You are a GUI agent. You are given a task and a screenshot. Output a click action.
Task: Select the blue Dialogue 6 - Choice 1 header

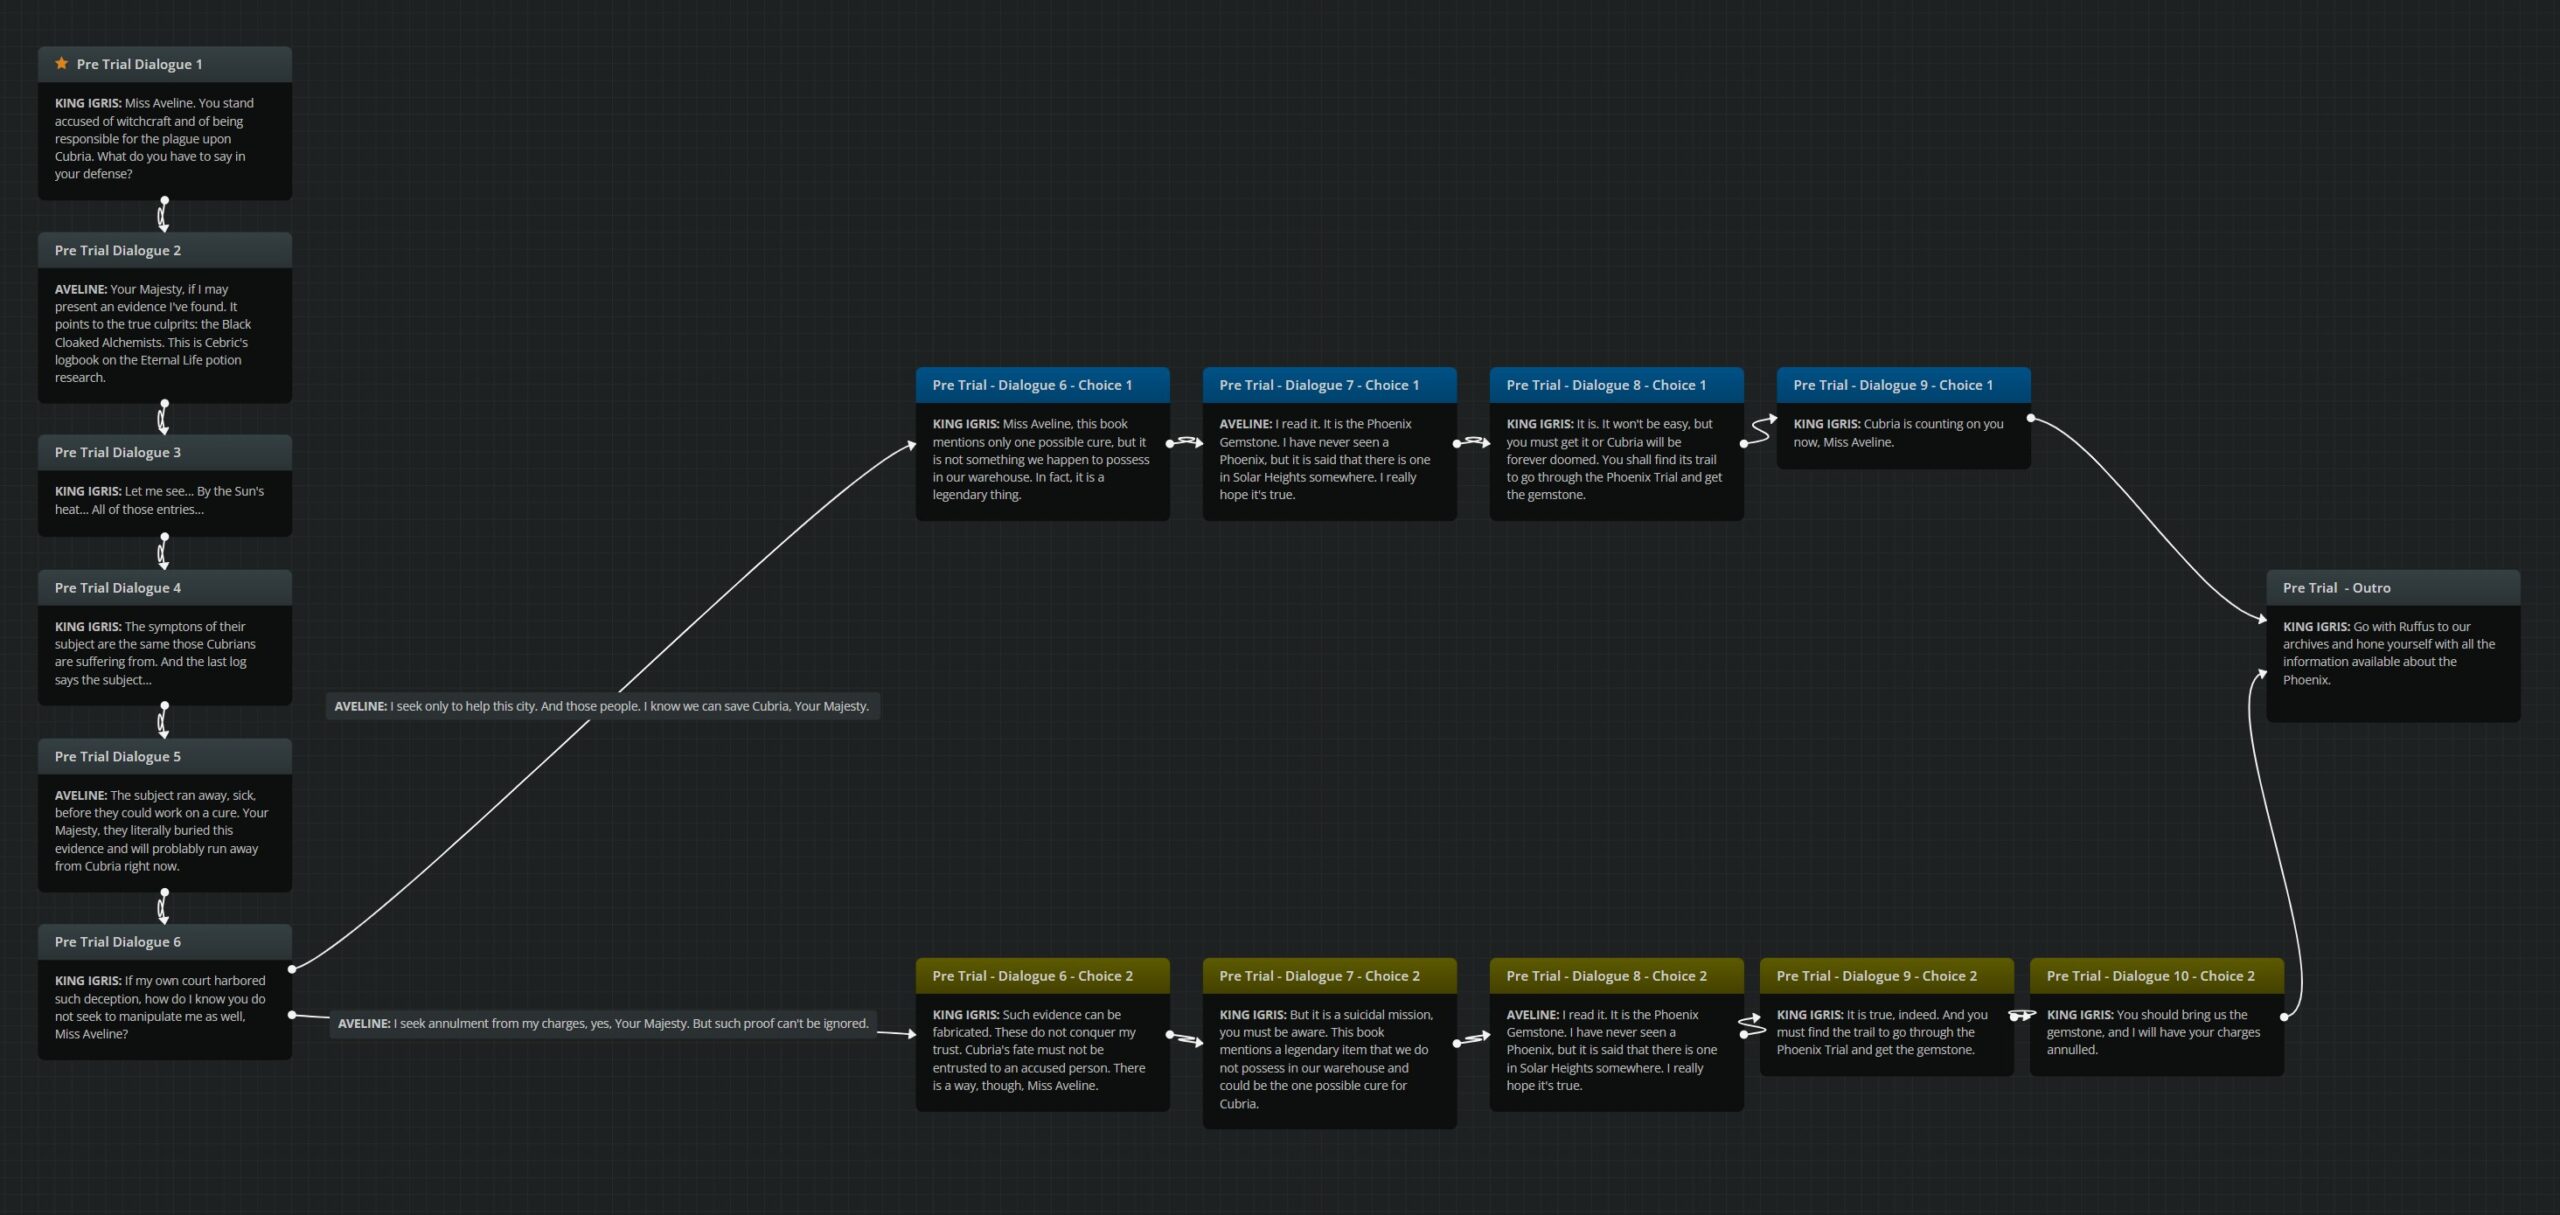(x=1042, y=385)
